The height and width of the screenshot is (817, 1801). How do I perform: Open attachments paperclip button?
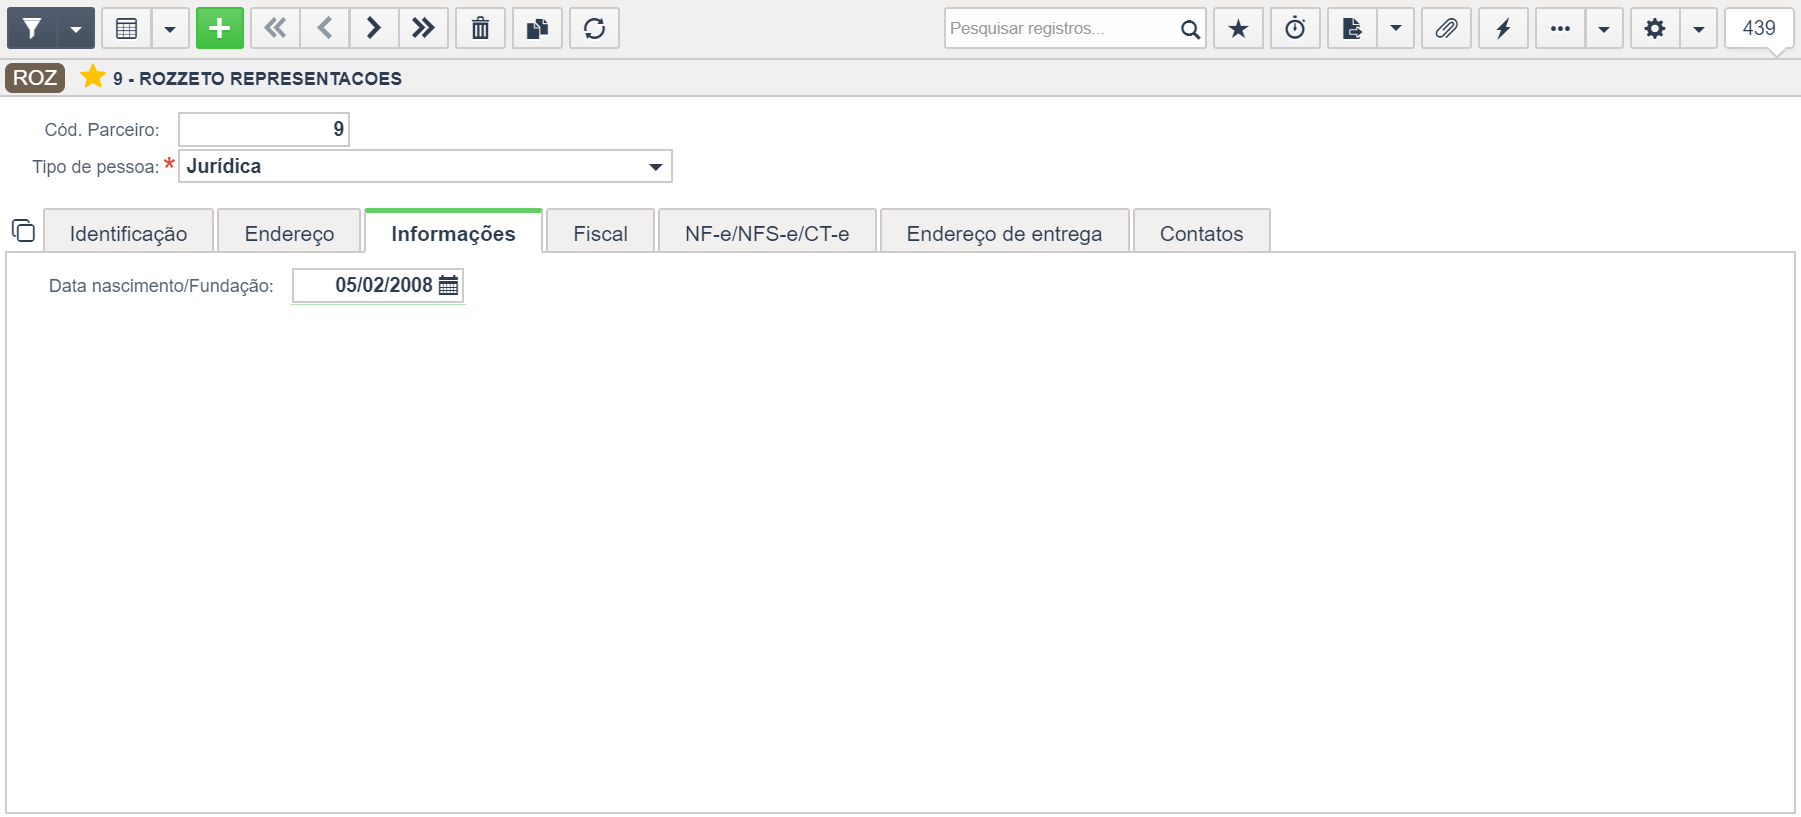[x=1447, y=28]
